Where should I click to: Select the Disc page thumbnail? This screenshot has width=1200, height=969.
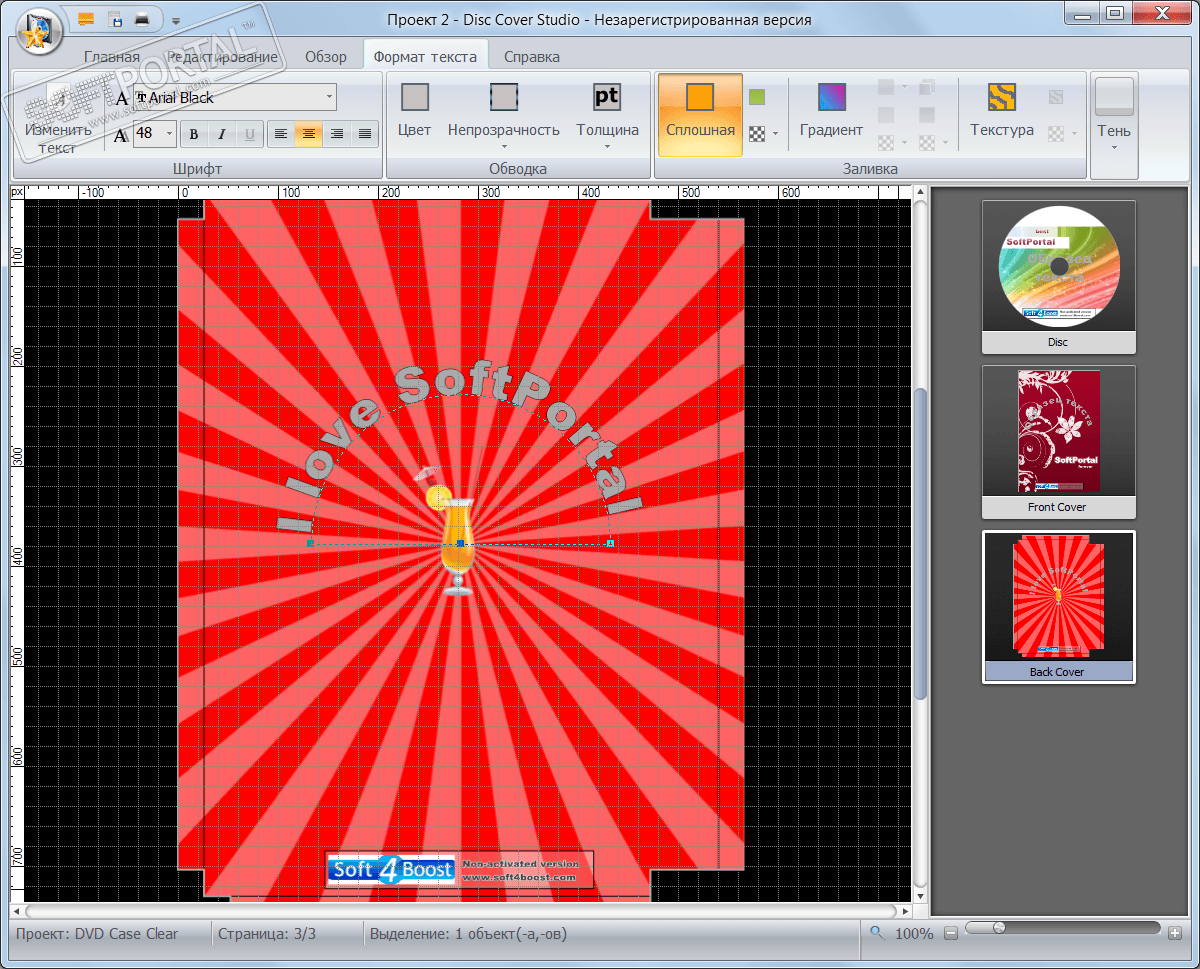[1058, 277]
